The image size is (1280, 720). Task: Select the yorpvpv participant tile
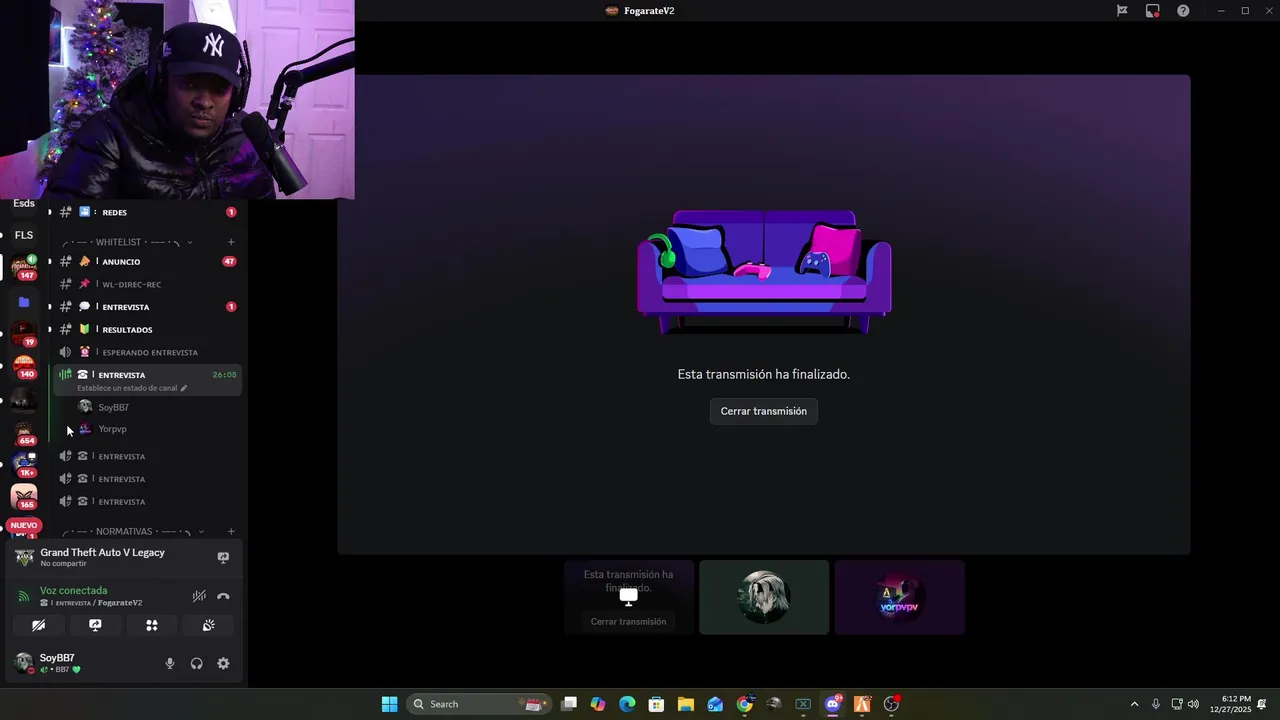pyautogui.click(x=899, y=597)
